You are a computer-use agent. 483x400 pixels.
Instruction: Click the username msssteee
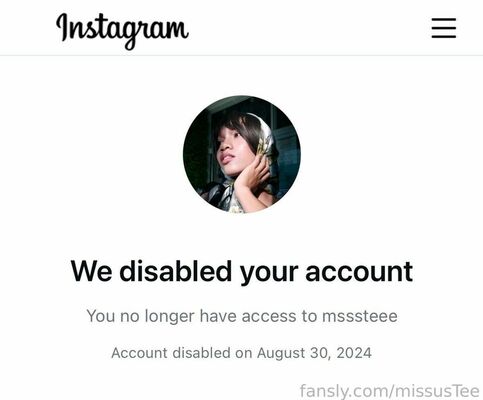(x=360, y=316)
